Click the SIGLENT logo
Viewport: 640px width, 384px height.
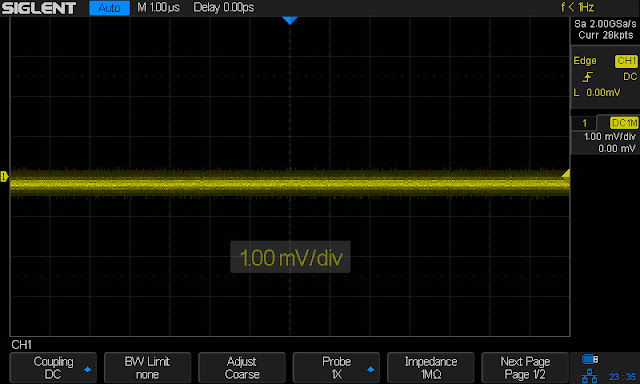pyautogui.click(x=39, y=8)
